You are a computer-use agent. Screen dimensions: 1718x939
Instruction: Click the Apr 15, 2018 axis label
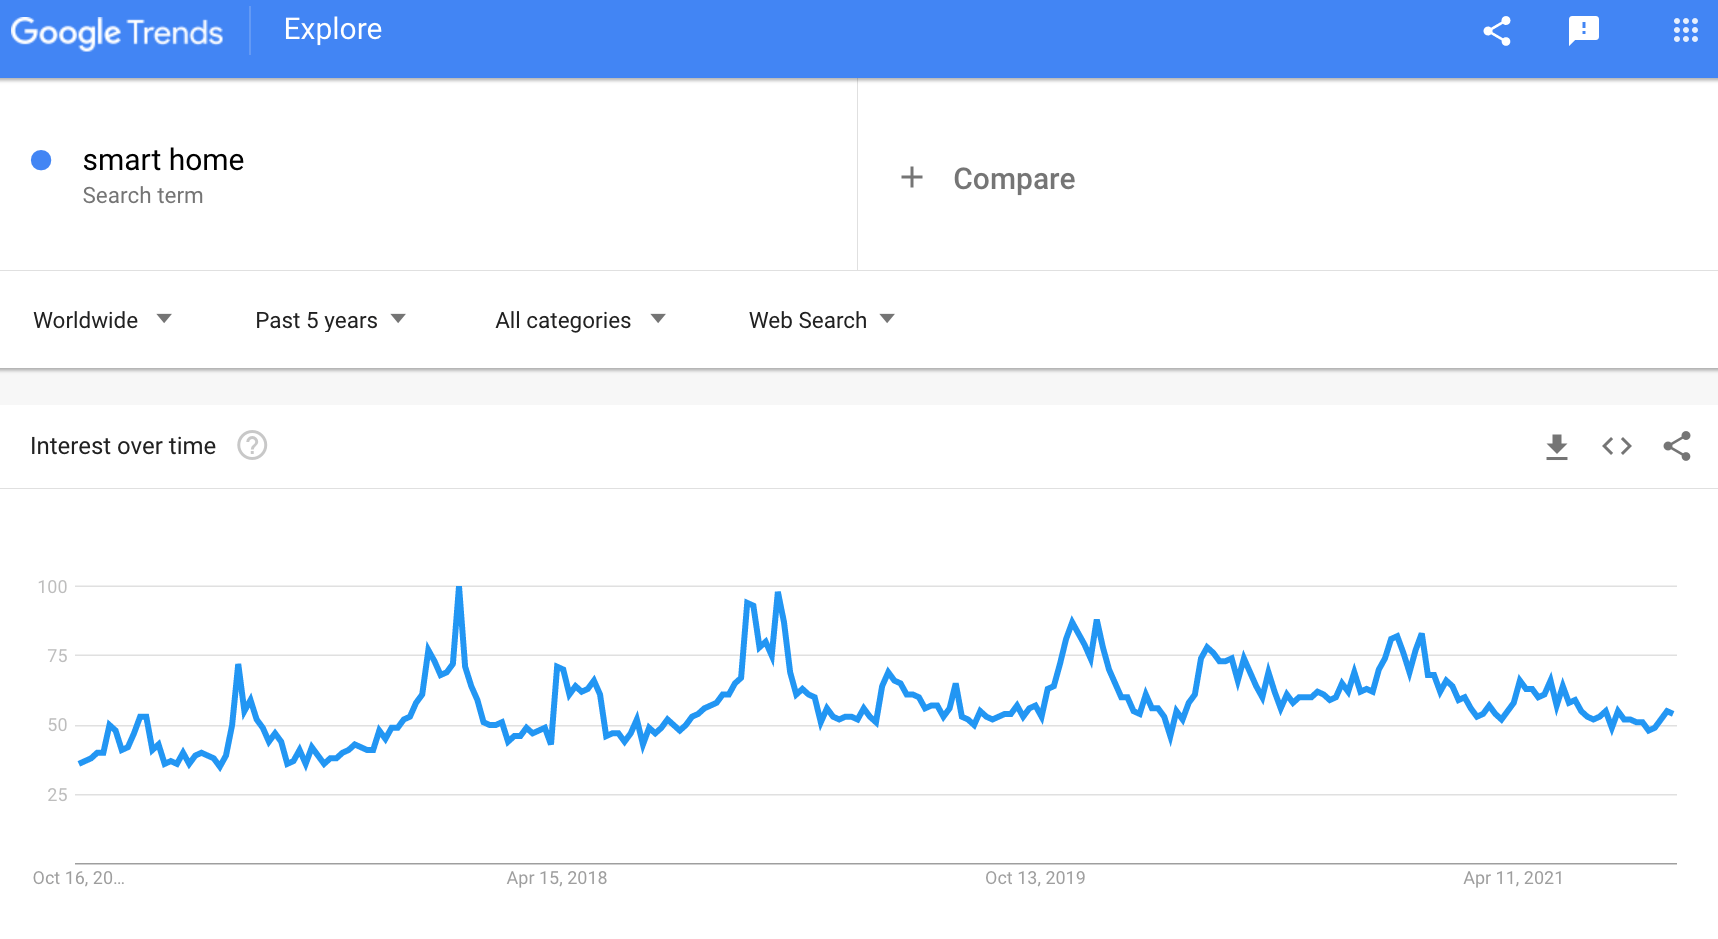click(556, 878)
